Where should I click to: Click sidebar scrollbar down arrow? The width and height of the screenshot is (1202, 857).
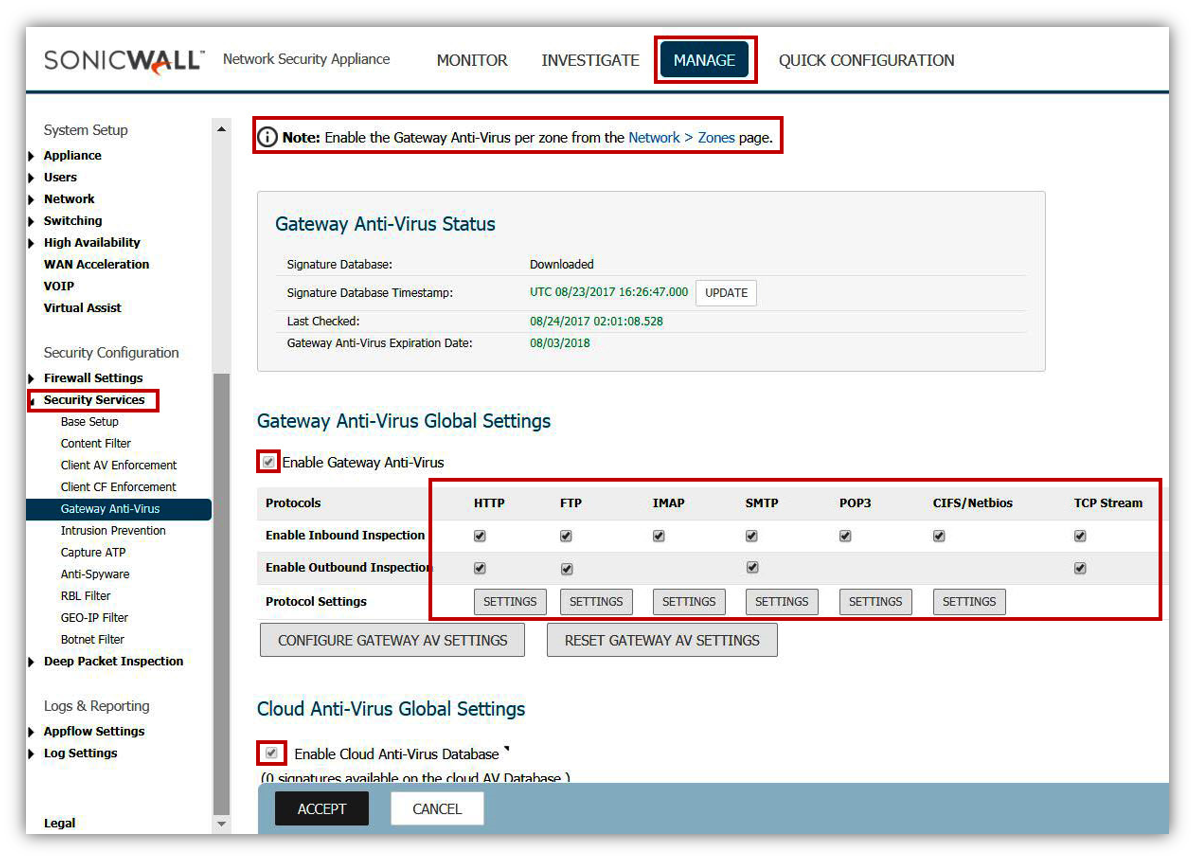pyautogui.click(x=222, y=824)
